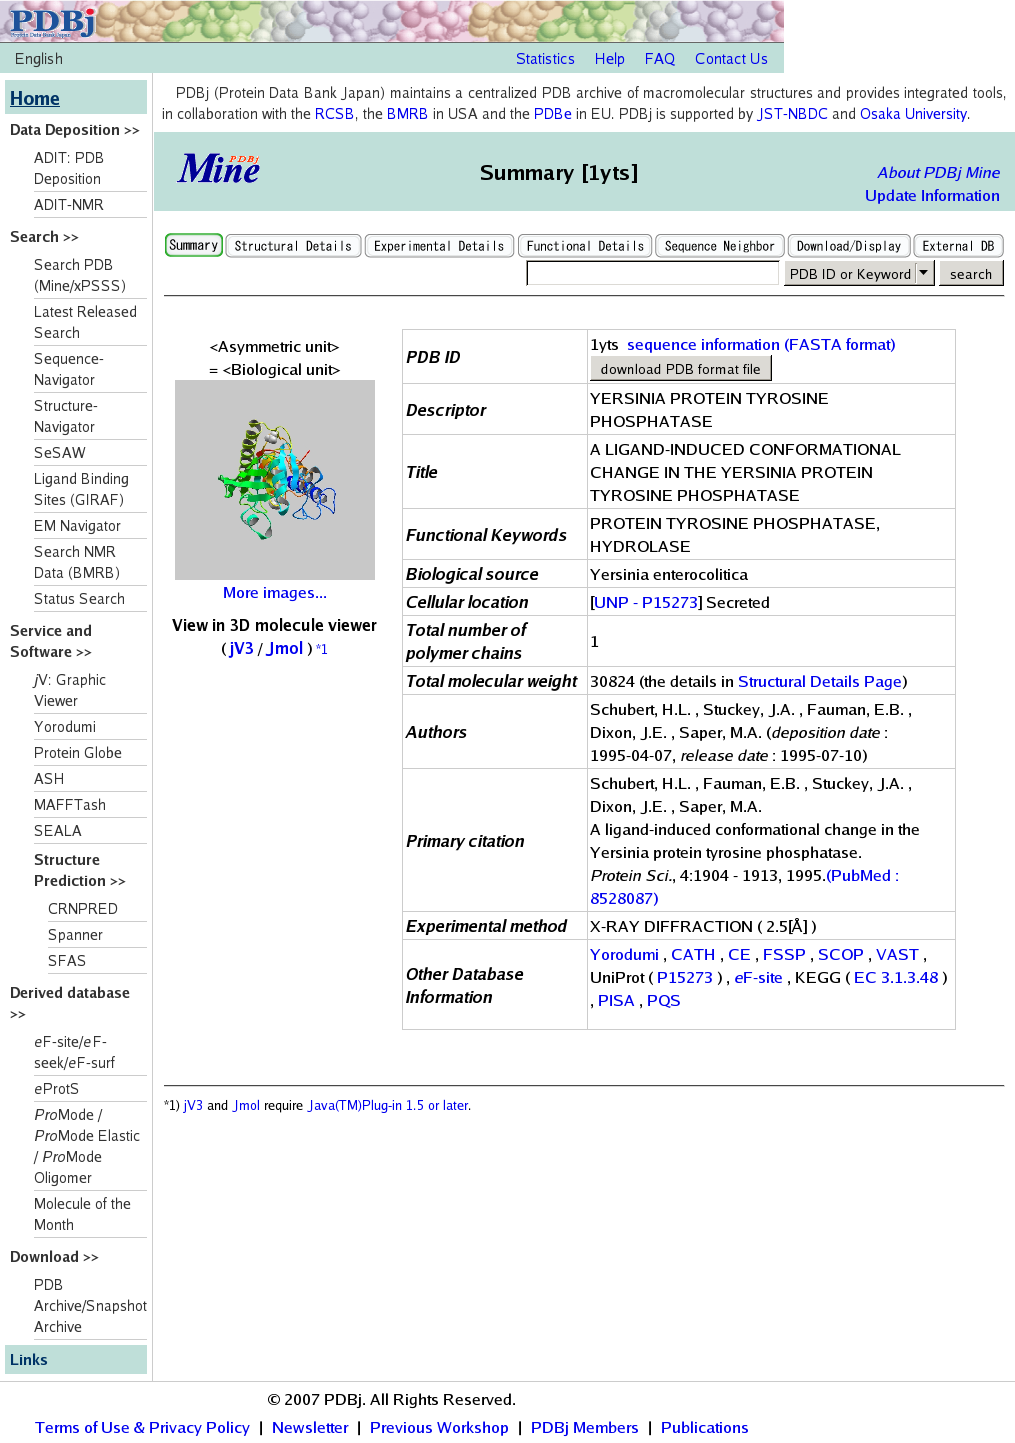1015x1443 pixels.
Task: Switch to the Summary tab
Action: tap(193, 245)
